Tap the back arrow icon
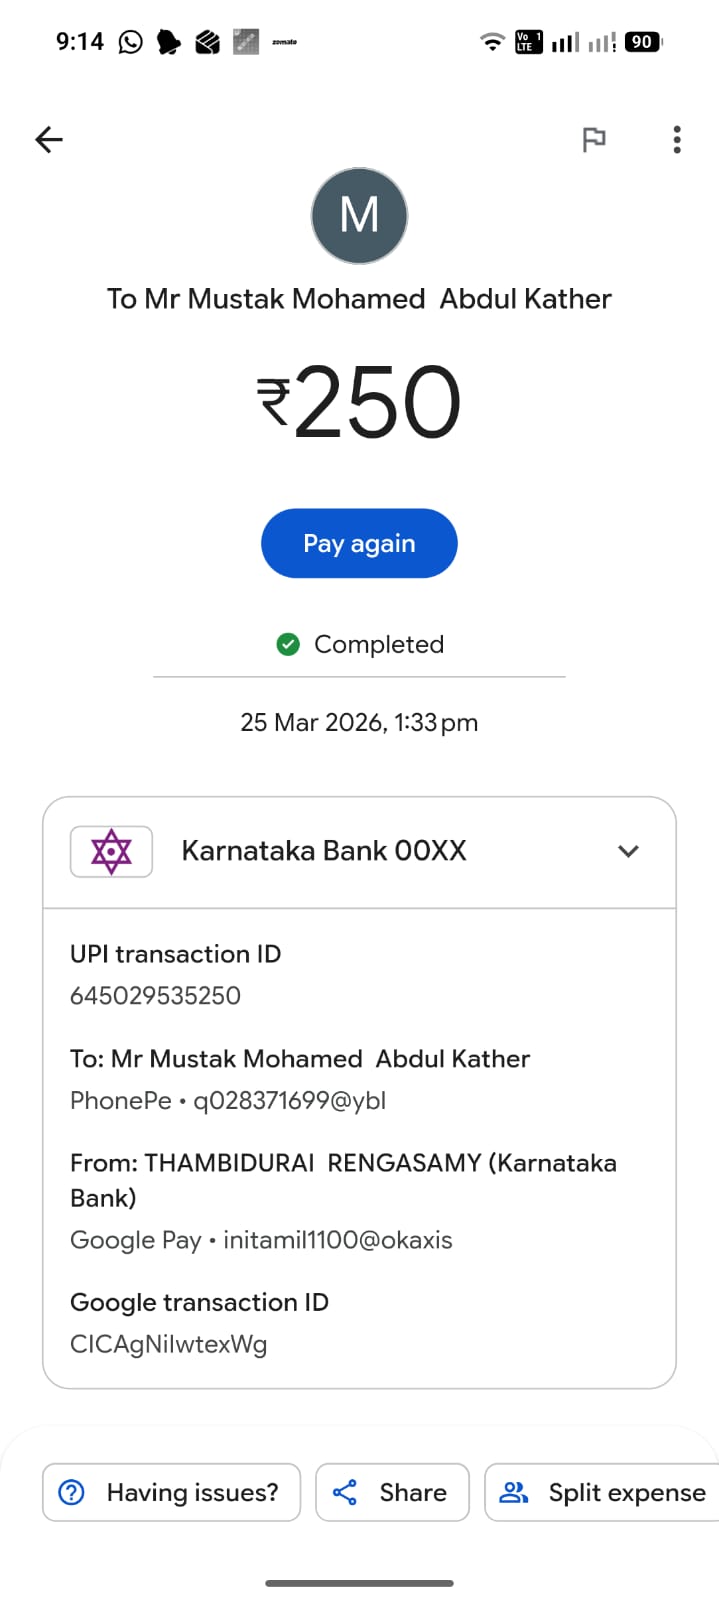719x1600 pixels. 49,139
